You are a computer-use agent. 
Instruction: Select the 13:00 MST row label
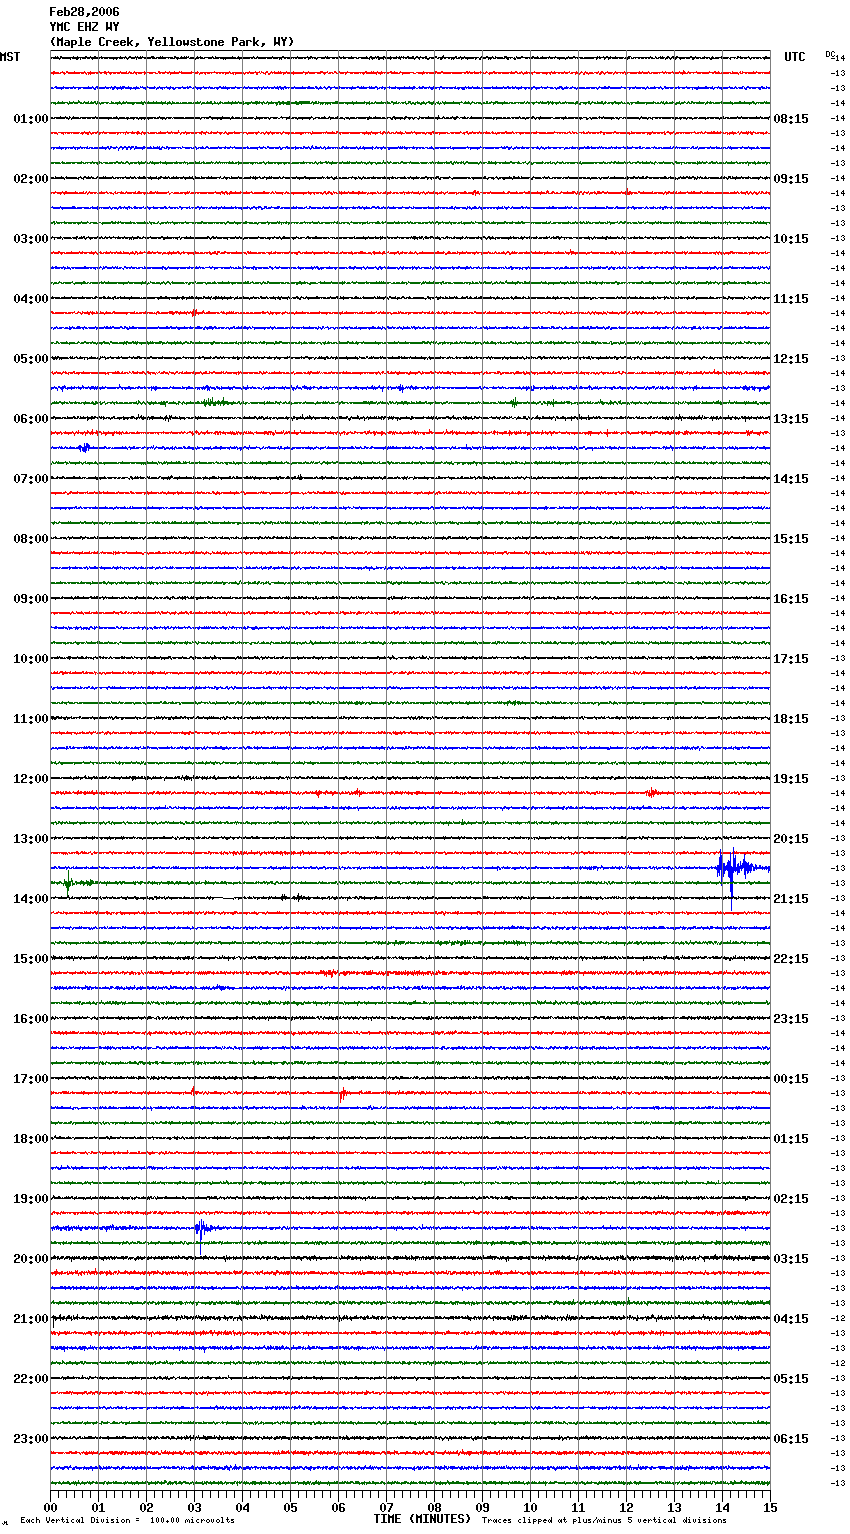click(31, 839)
